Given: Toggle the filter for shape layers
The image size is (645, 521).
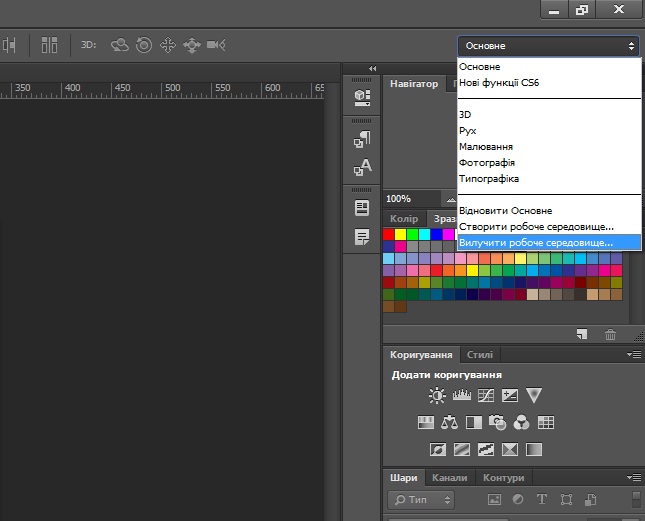Looking at the screenshot, I should (566, 500).
